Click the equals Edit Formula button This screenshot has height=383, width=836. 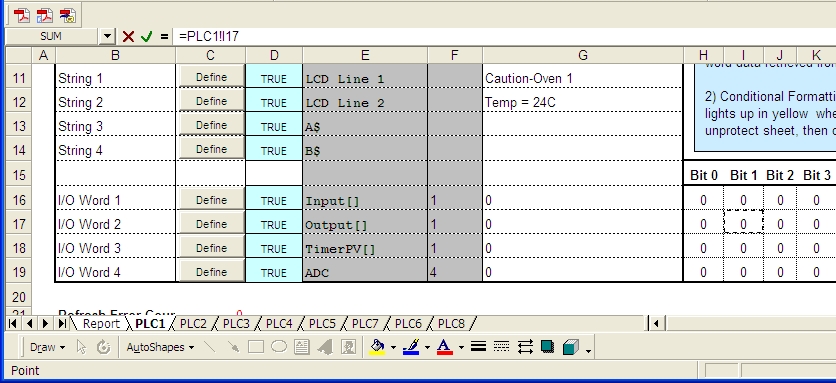point(164,36)
